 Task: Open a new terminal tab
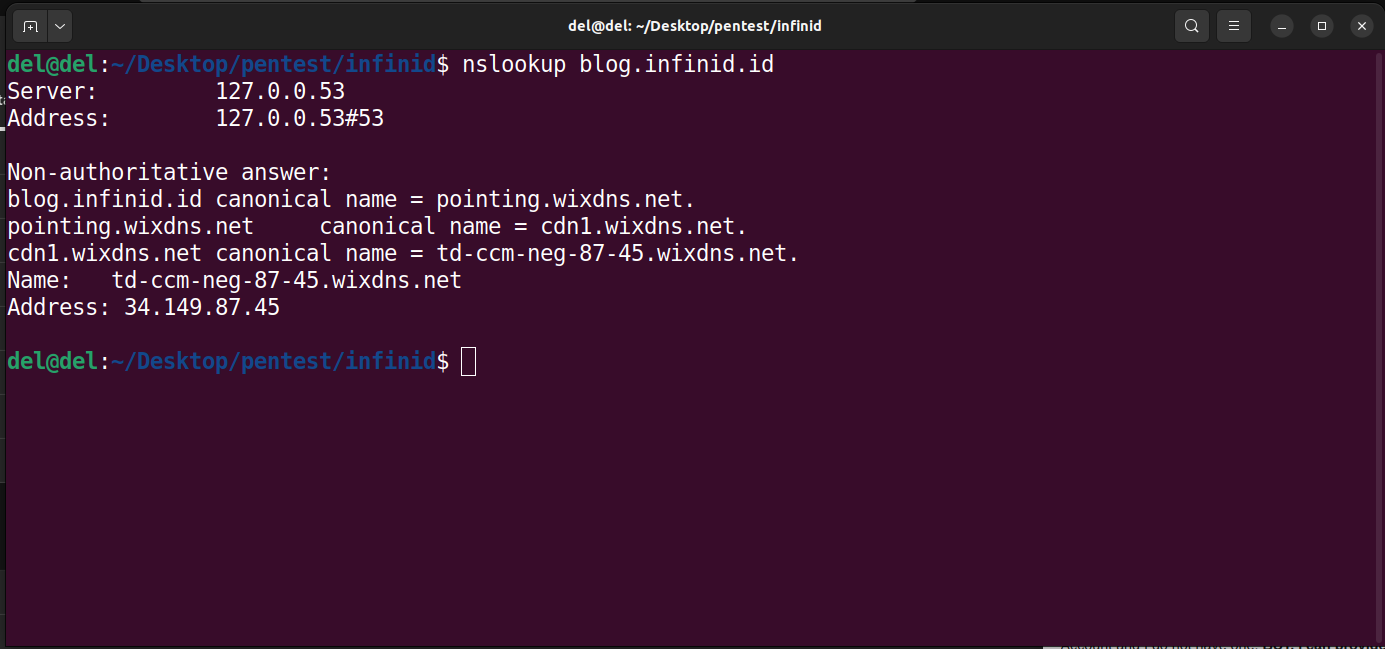point(31,26)
